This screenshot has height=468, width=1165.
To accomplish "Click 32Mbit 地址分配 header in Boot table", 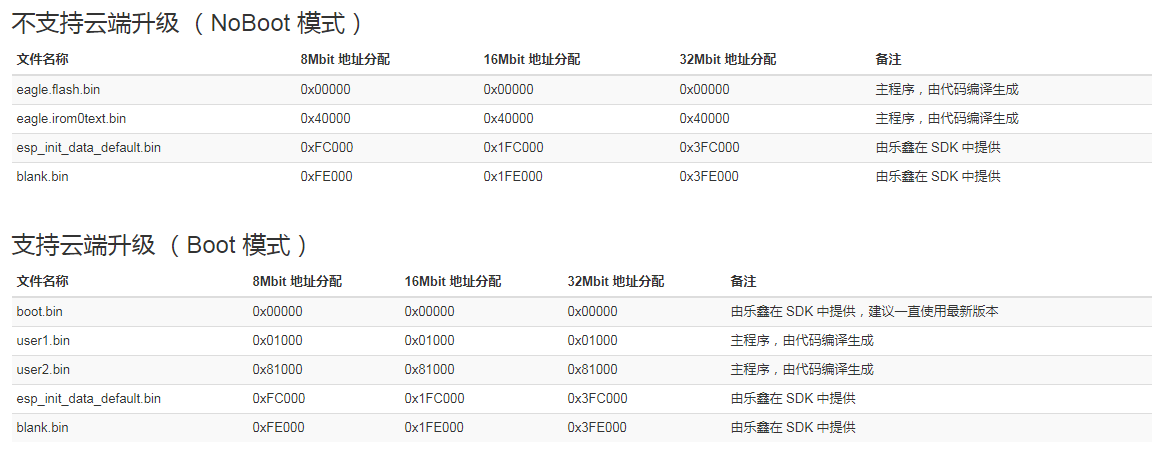I will tap(616, 282).
